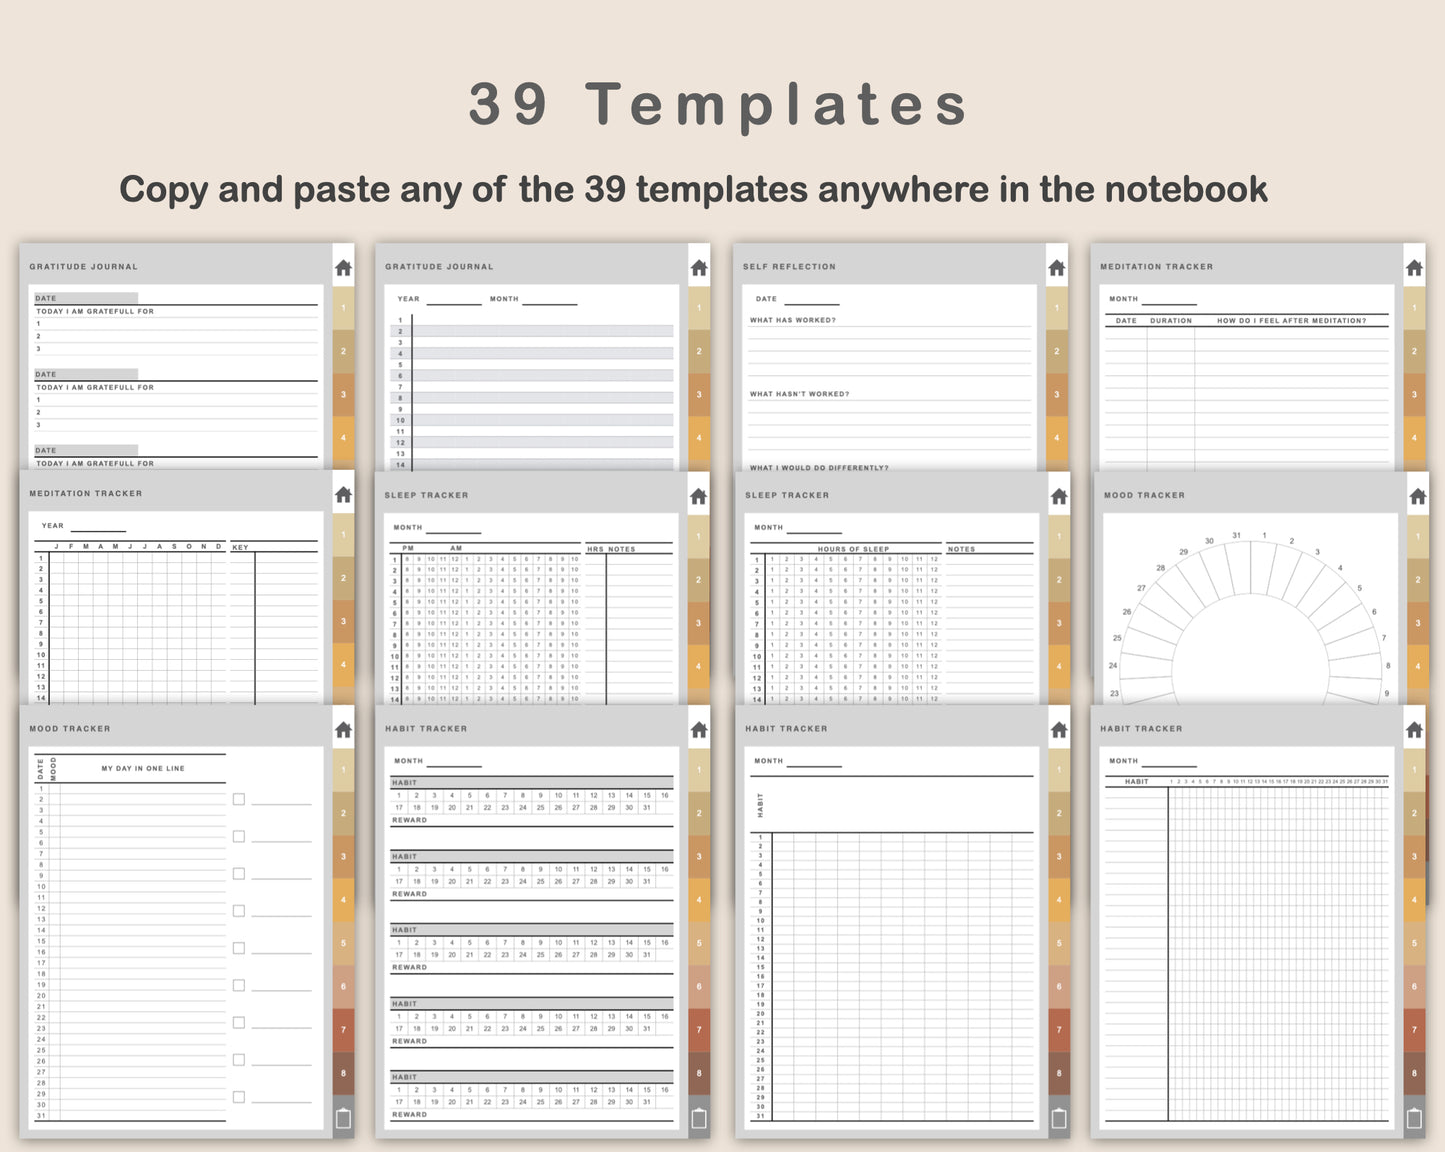Tick the bottommost checkbox in 'My day in one line' Mood Tracker
The width and height of the screenshot is (1445, 1152).
point(239,1097)
